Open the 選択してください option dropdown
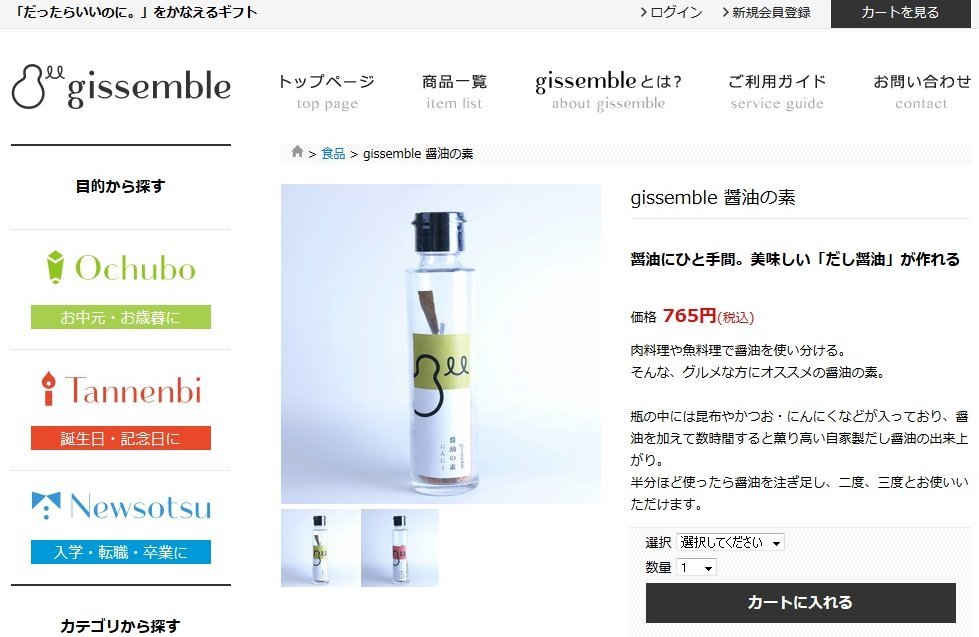The image size is (979, 637). click(x=730, y=542)
